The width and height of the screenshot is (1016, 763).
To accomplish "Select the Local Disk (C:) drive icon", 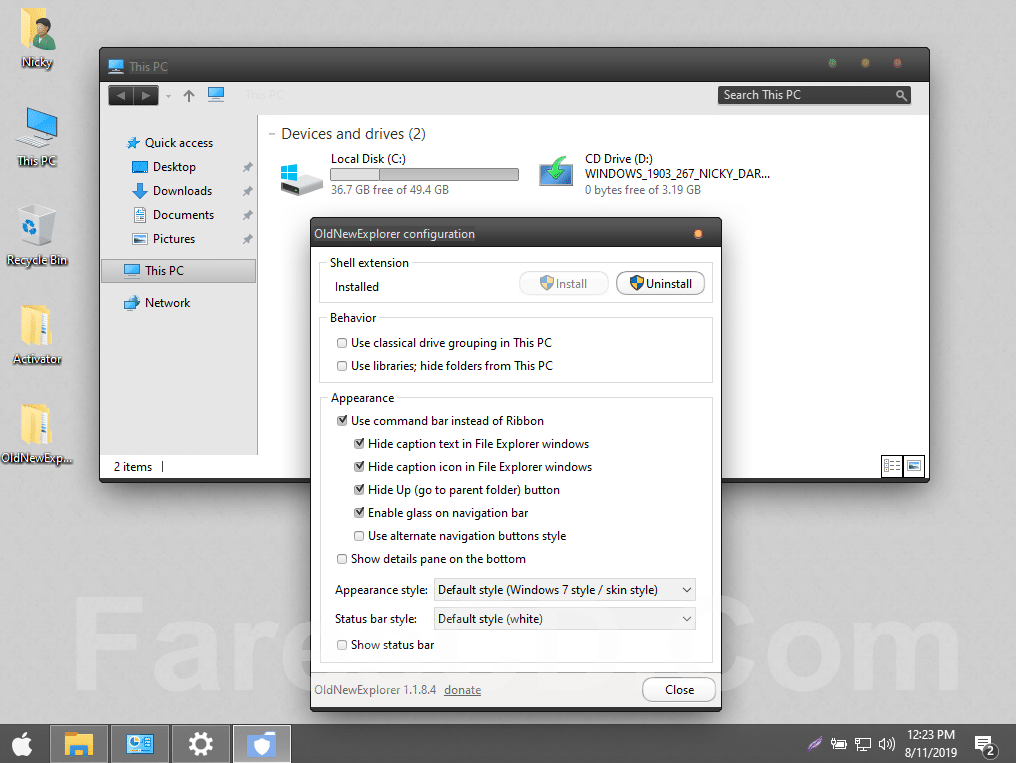I will coord(301,179).
